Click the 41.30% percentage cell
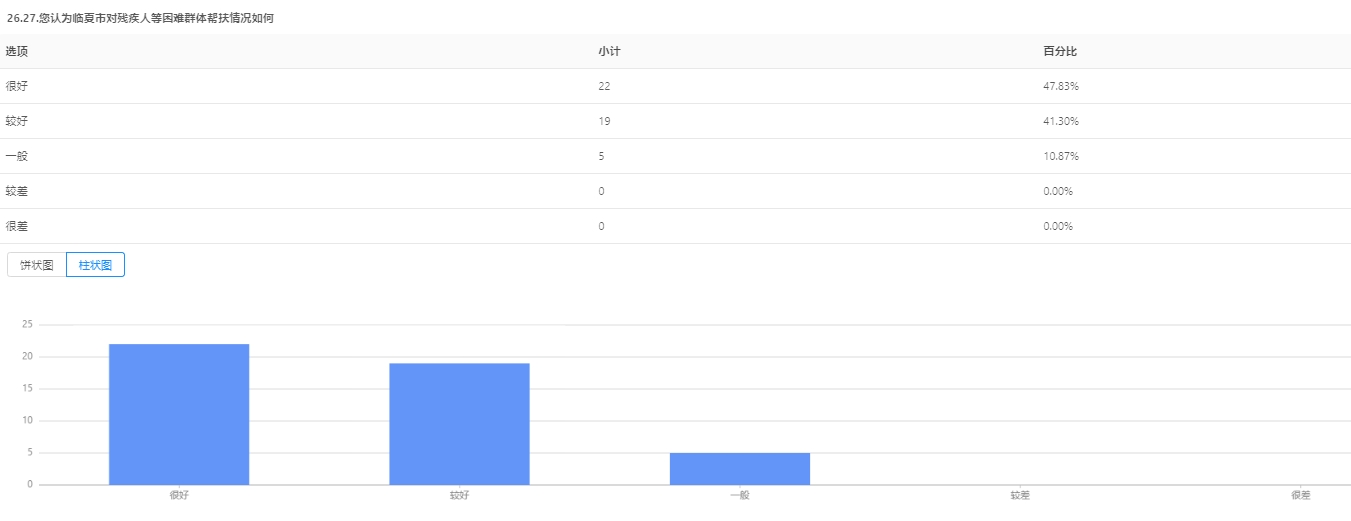Image resolution: width=1351 pixels, height=521 pixels. click(1060, 121)
